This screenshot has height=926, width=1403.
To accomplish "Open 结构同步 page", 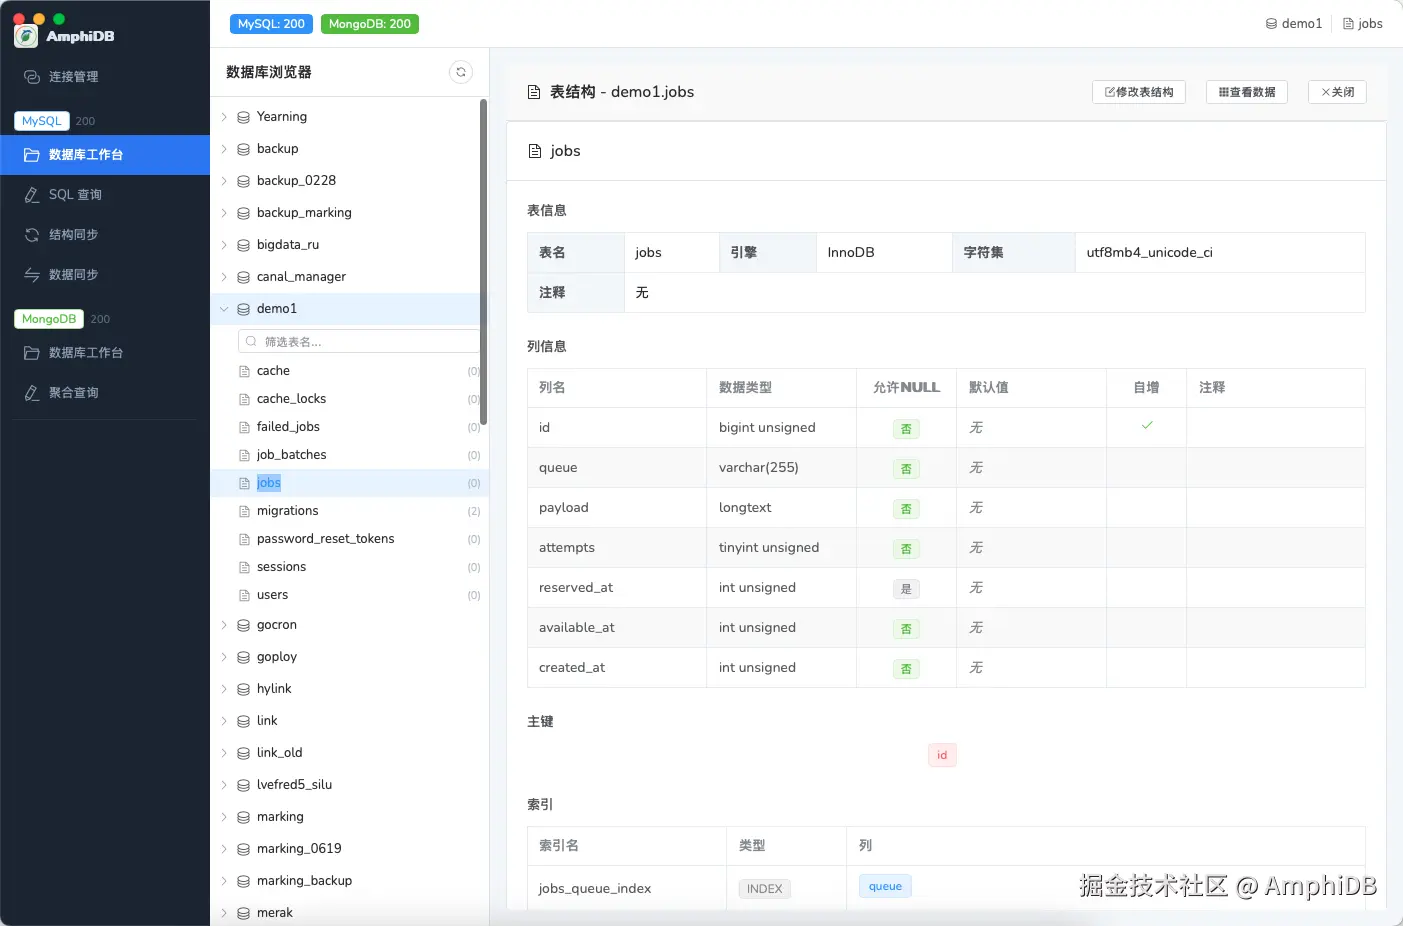I will click(105, 235).
